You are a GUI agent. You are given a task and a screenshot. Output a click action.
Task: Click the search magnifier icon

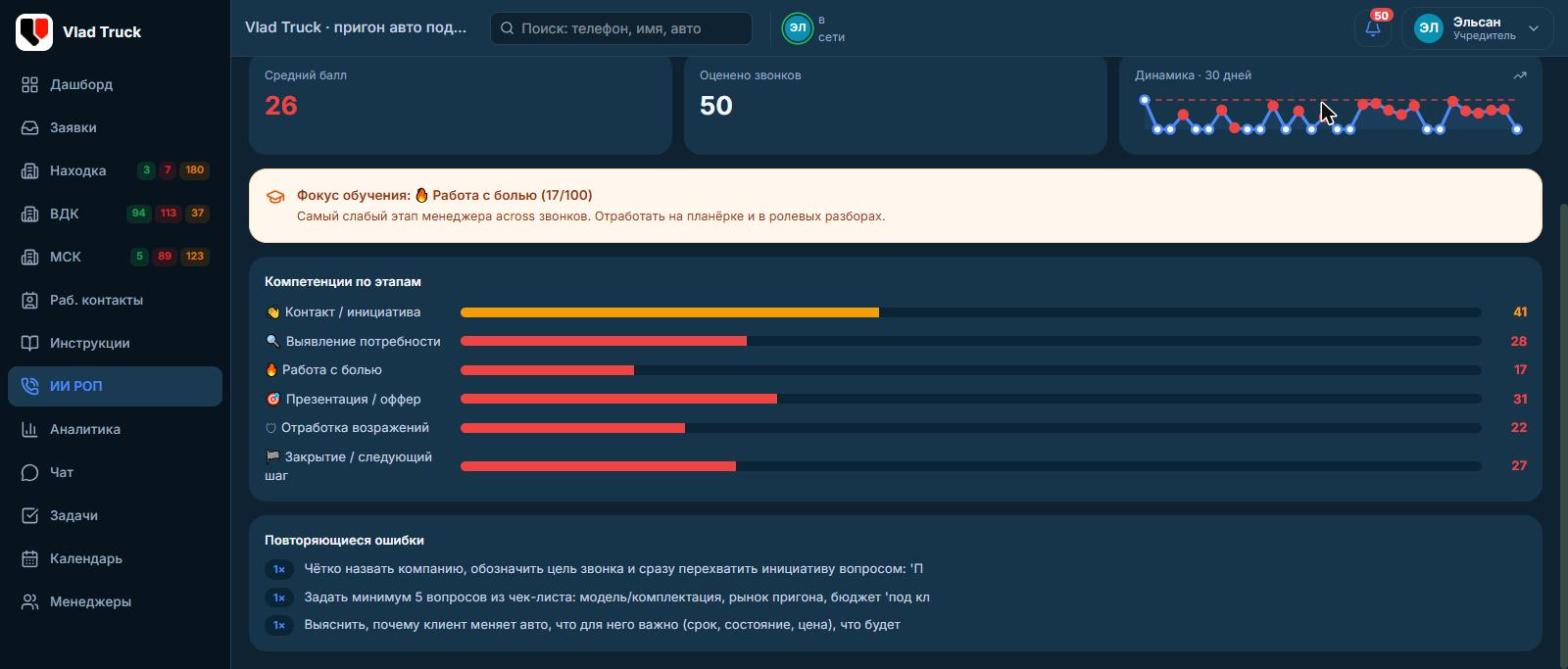(508, 29)
